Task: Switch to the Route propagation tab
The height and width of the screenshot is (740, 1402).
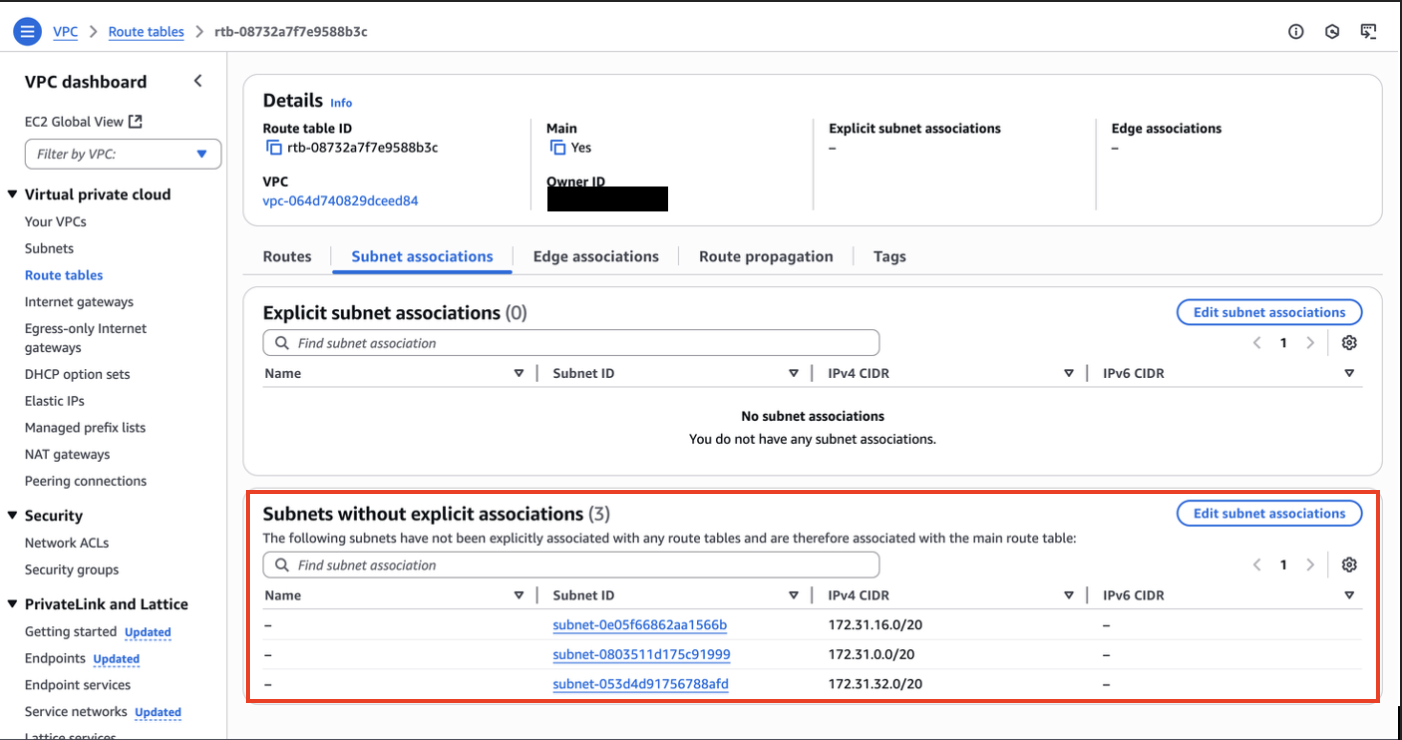Action: (765, 257)
